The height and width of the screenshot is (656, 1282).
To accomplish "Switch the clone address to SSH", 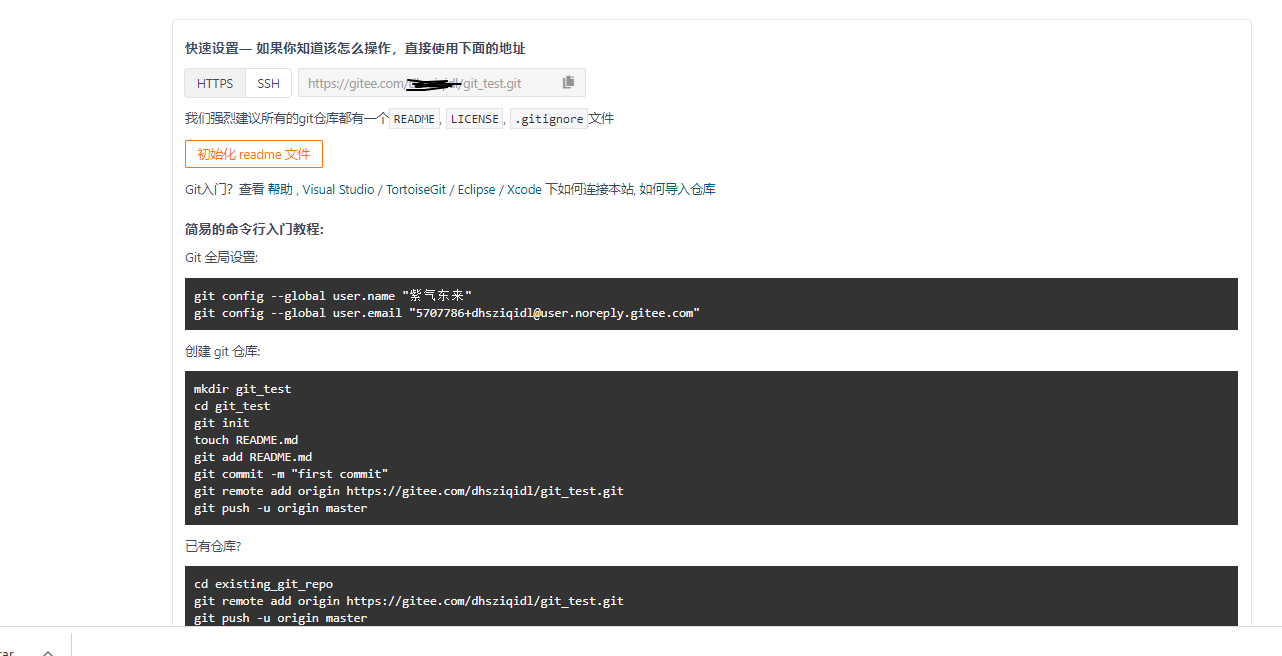I will pos(268,83).
